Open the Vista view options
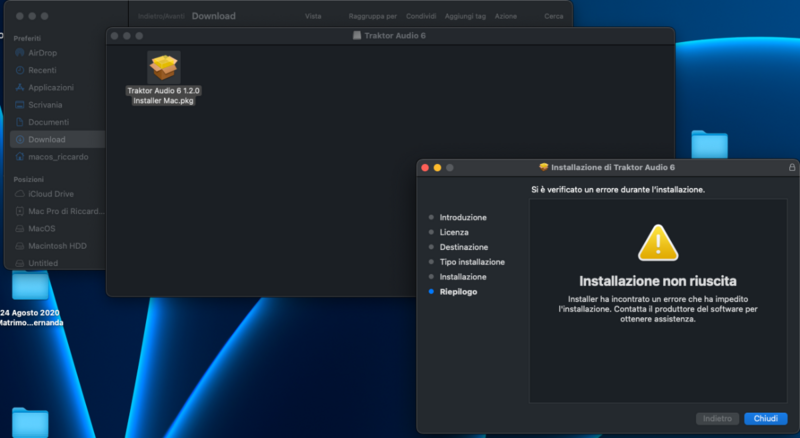 click(313, 17)
